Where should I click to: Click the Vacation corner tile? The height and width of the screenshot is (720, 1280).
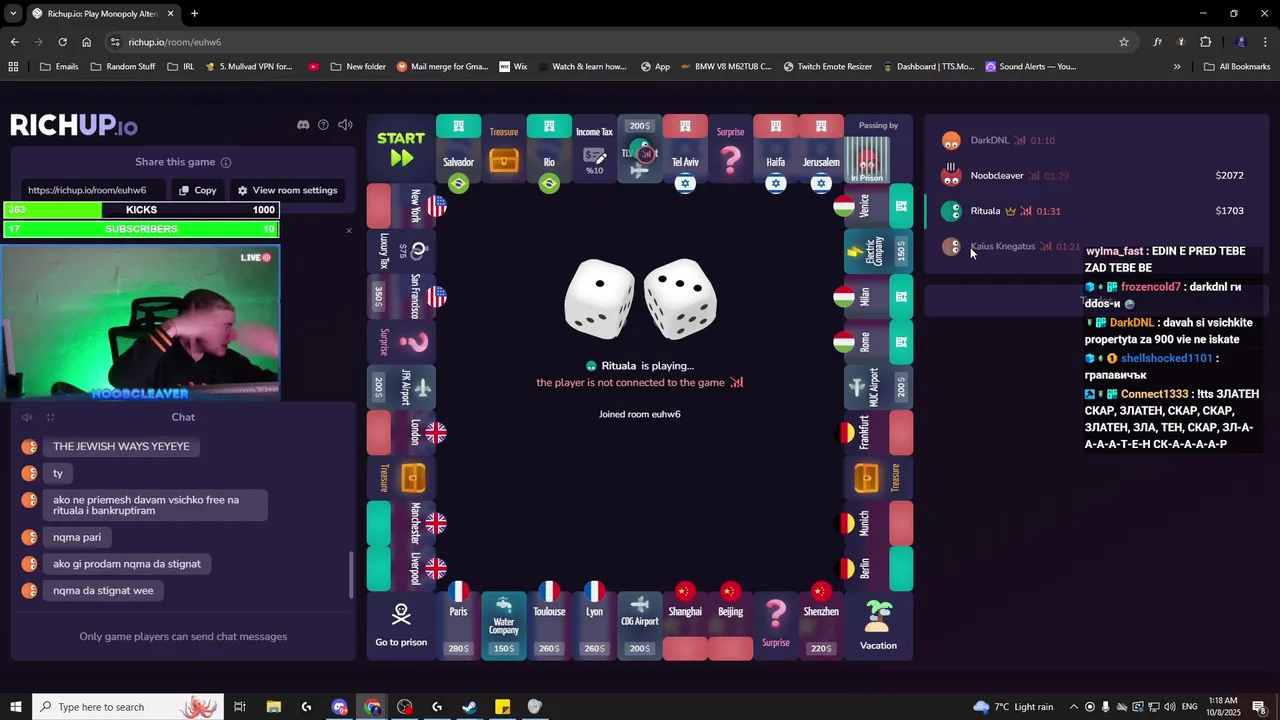[x=878, y=626]
